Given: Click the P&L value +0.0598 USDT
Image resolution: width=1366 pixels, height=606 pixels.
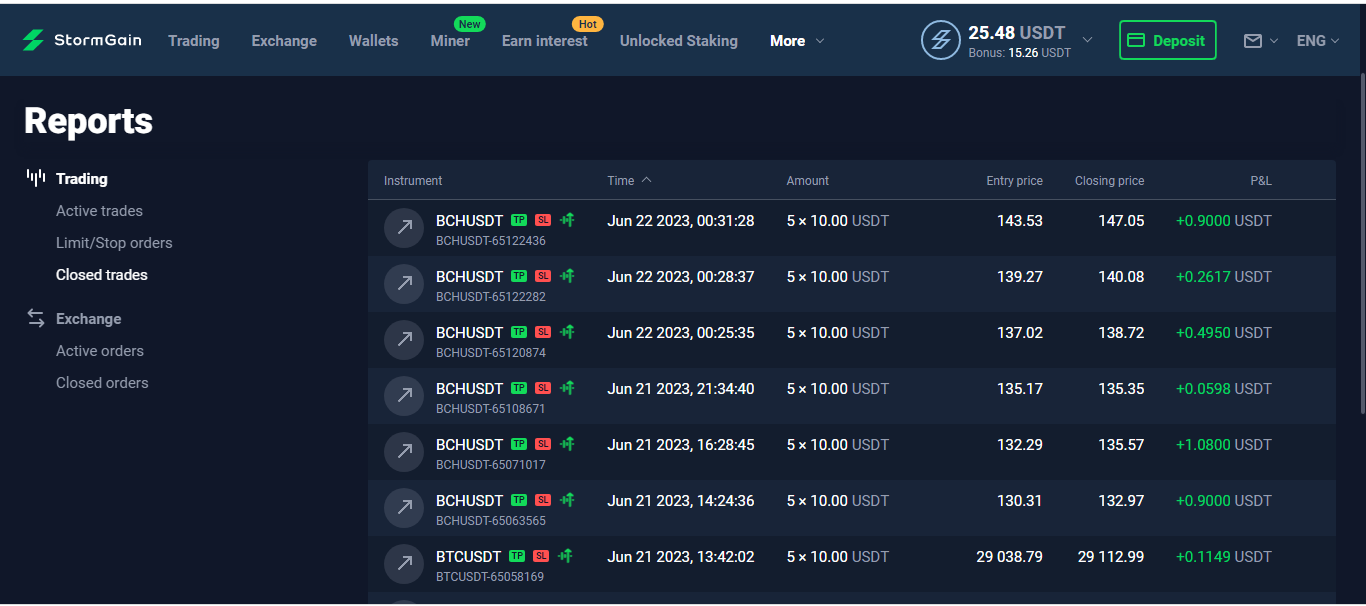Looking at the screenshot, I should click(x=1224, y=389).
